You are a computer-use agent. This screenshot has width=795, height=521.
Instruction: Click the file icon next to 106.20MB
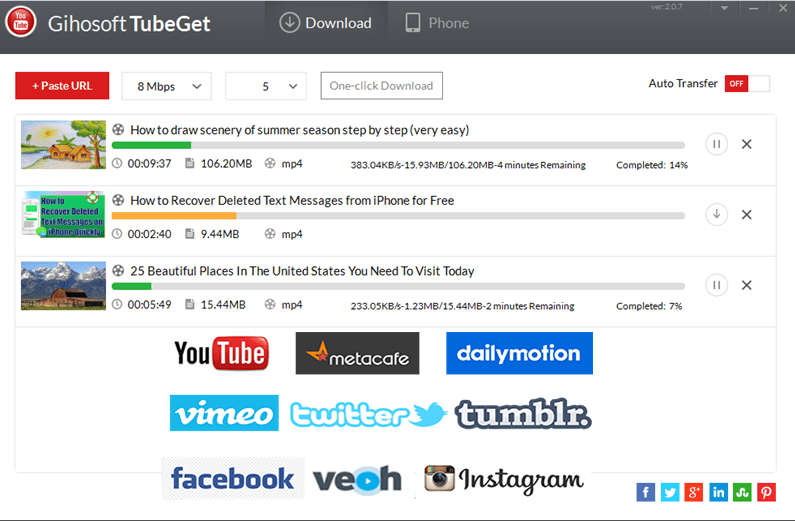(190, 163)
